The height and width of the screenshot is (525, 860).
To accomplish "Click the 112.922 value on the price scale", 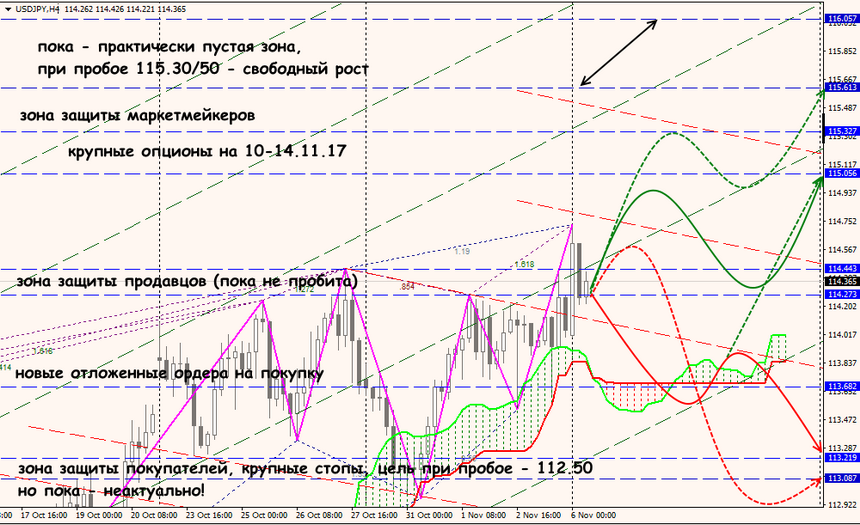I will tap(842, 505).
